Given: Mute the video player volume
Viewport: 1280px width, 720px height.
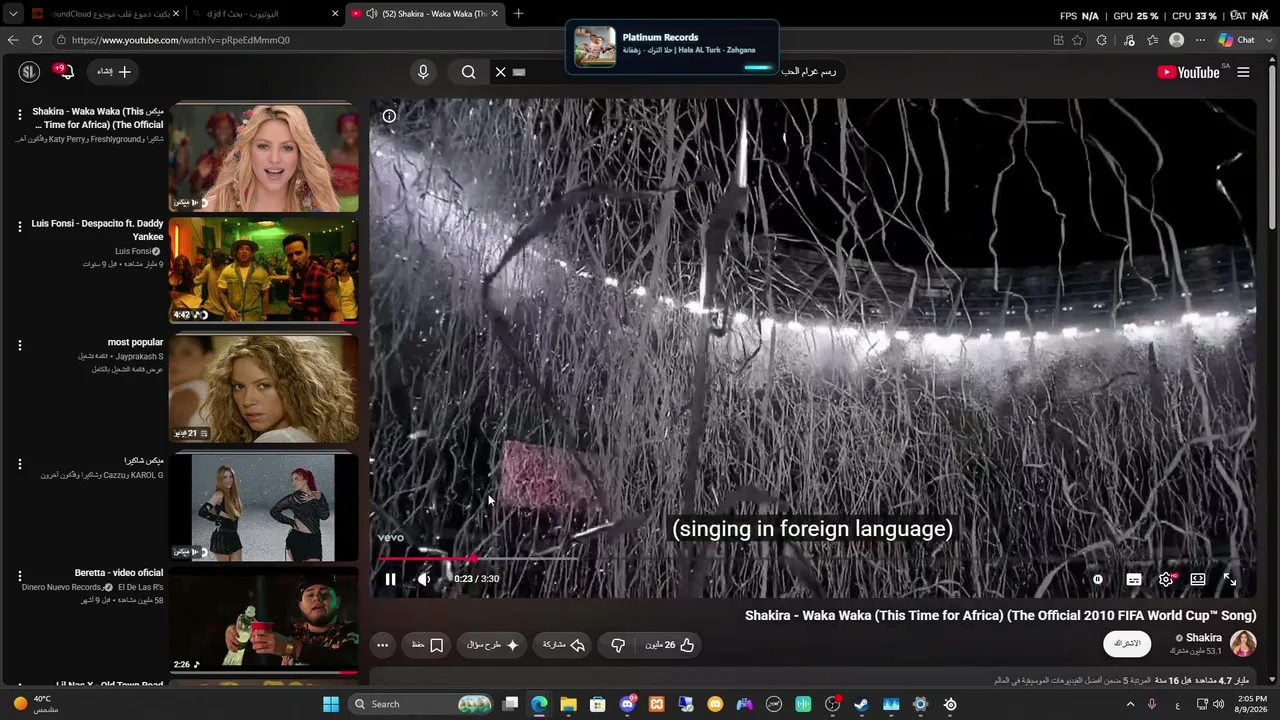Looking at the screenshot, I should (424, 579).
